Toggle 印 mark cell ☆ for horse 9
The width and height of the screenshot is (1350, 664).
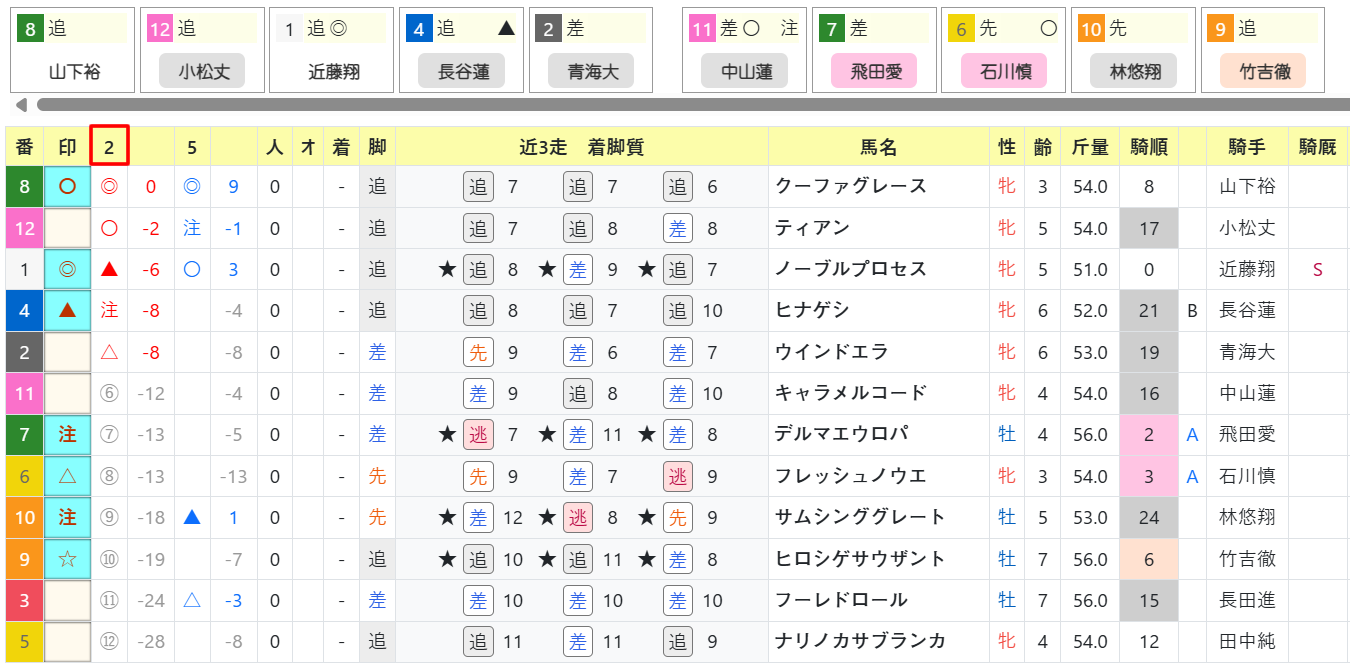click(67, 558)
